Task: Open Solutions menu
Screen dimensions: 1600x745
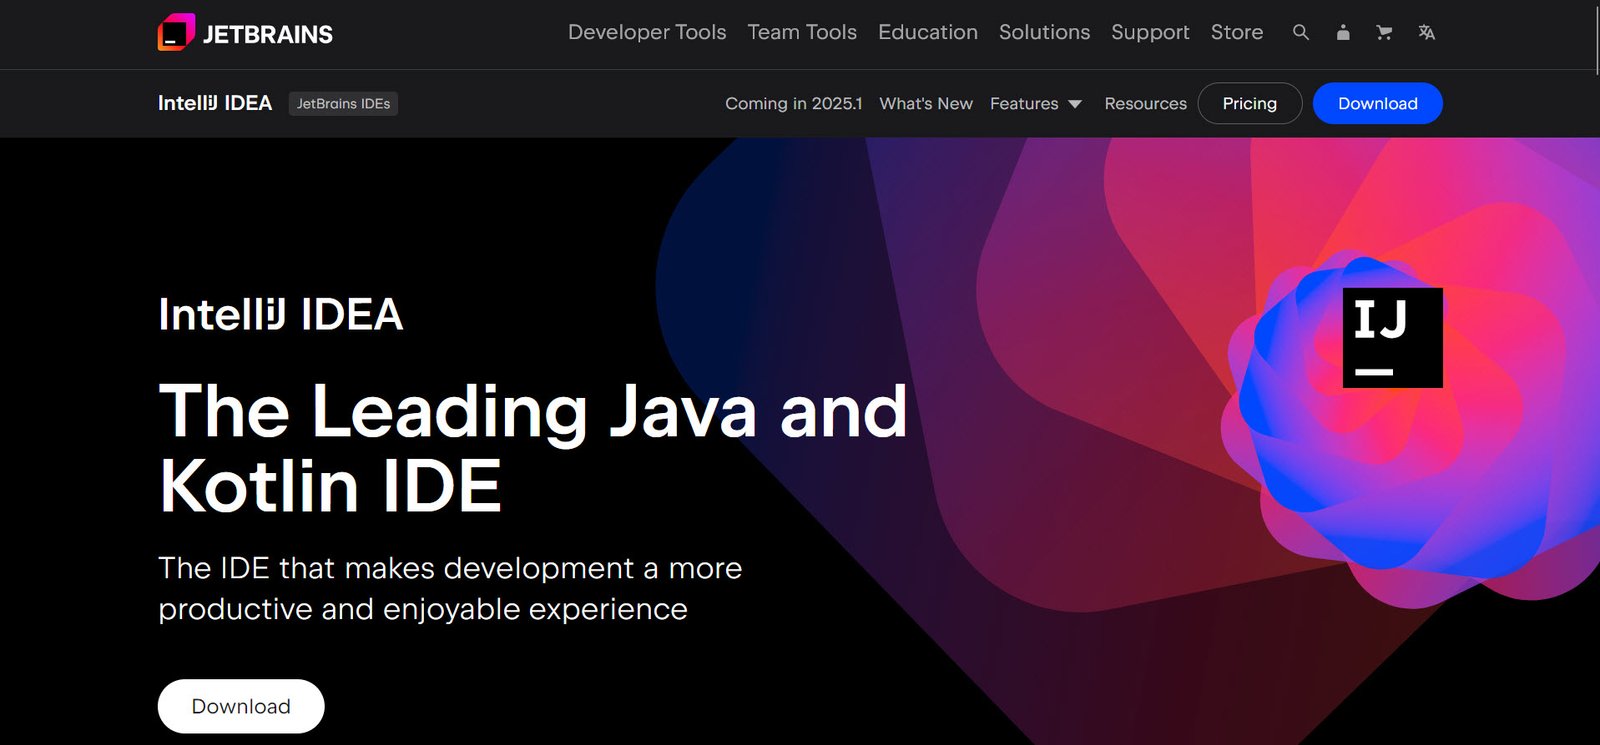Action: point(1044,32)
